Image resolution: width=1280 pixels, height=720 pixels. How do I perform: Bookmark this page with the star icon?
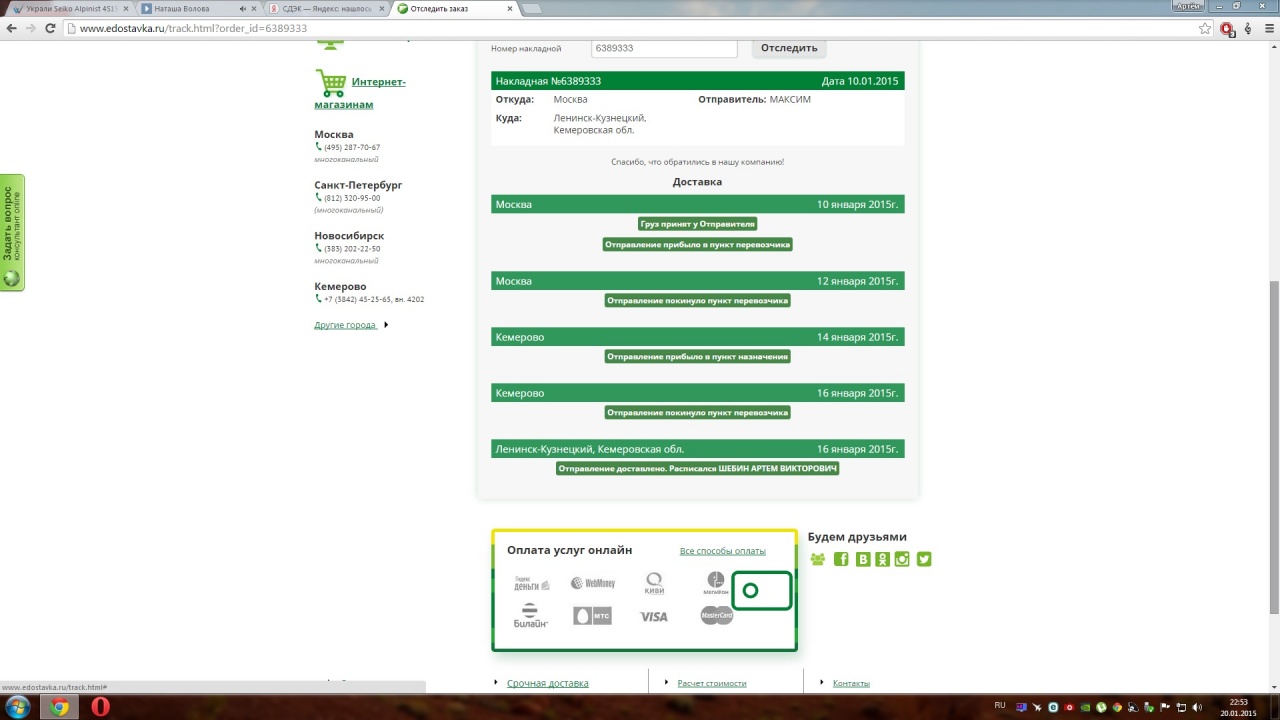tap(1205, 28)
